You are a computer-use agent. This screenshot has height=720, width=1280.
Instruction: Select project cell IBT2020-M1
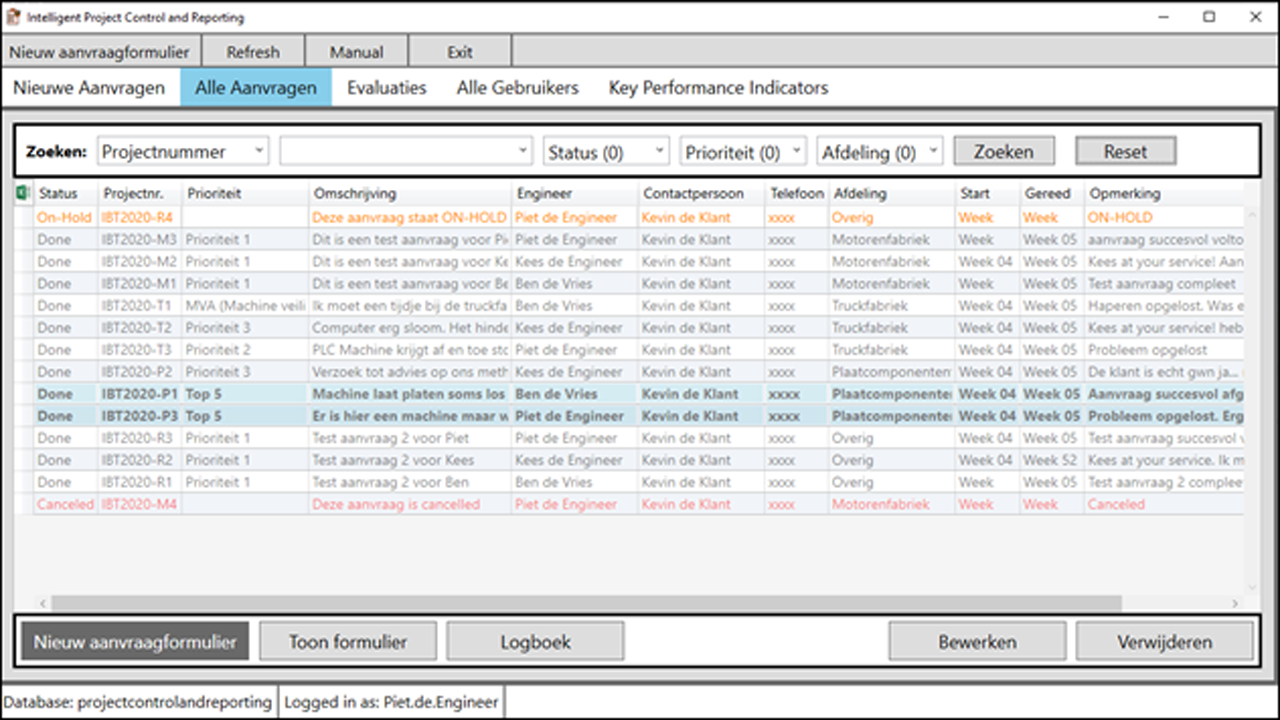point(139,284)
